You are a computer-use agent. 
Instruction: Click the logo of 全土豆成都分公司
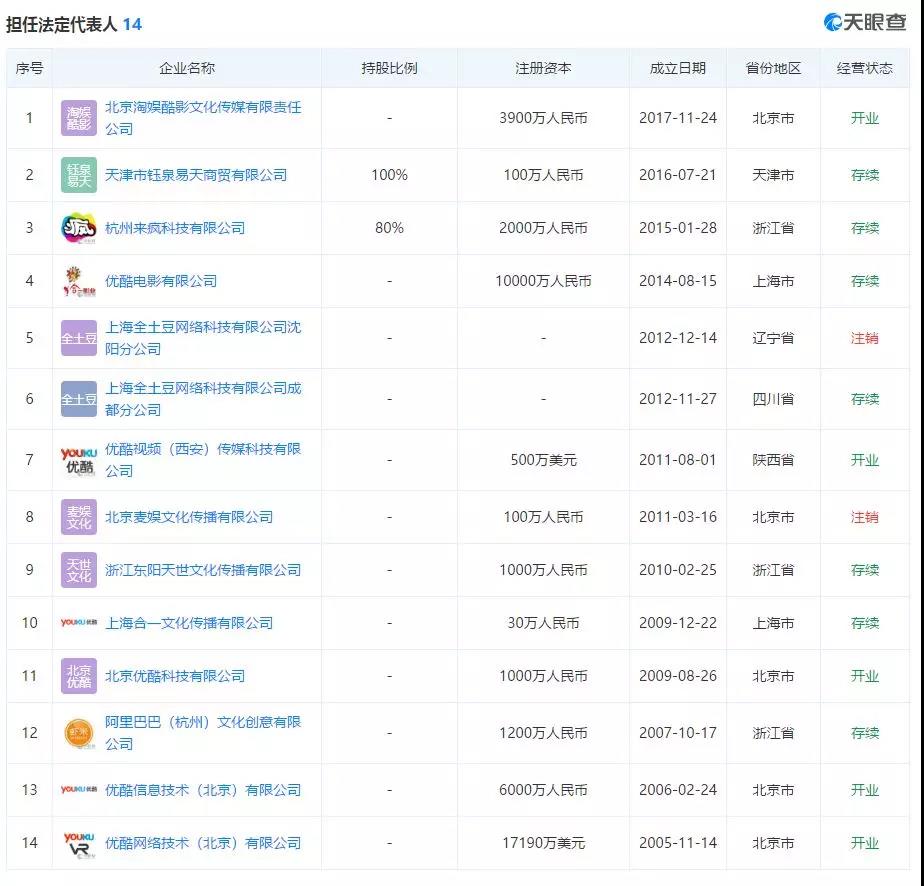79,399
